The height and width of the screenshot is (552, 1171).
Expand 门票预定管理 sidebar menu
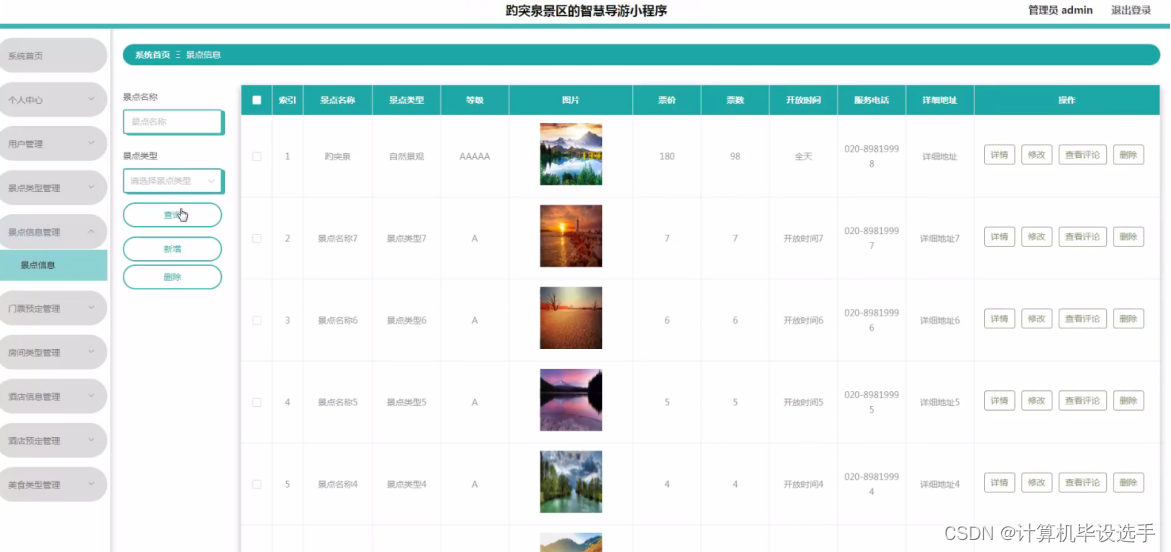tap(53, 308)
